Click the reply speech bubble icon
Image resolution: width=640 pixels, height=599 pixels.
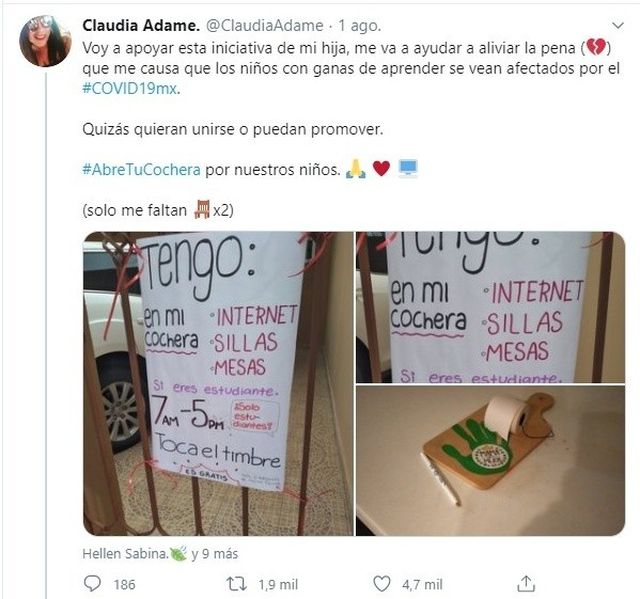(x=92, y=583)
